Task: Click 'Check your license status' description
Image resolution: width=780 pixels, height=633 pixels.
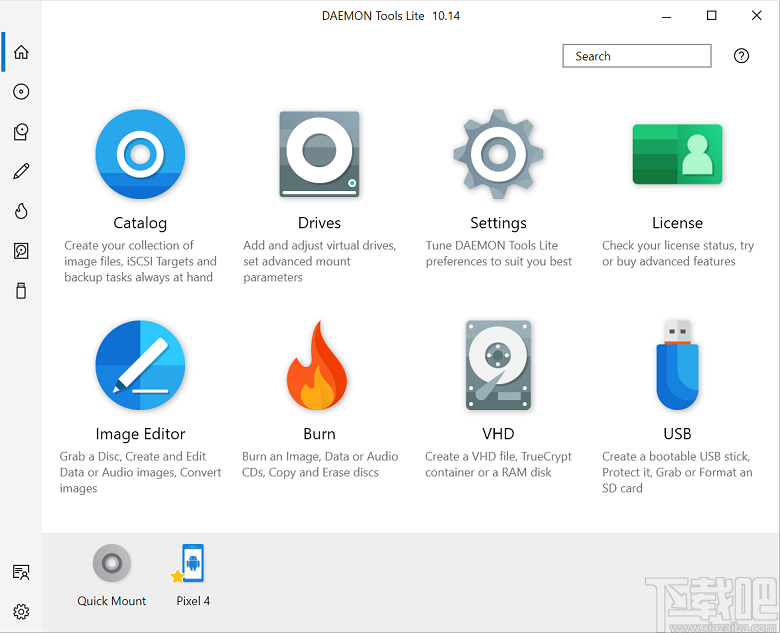Action: pos(678,253)
